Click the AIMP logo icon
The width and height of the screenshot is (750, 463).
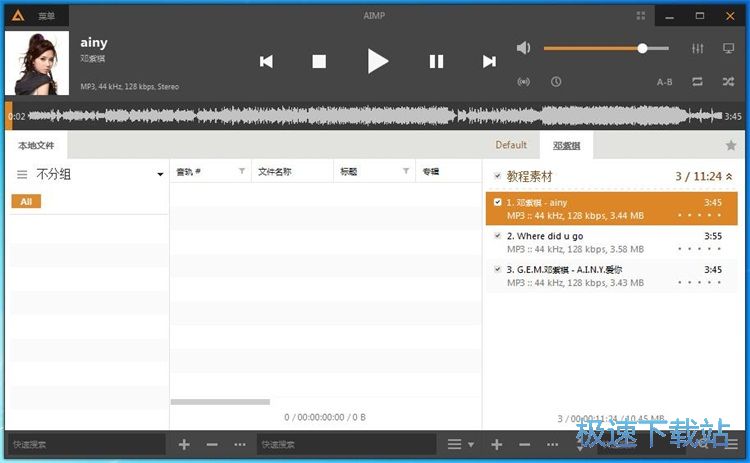coord(18,16)
